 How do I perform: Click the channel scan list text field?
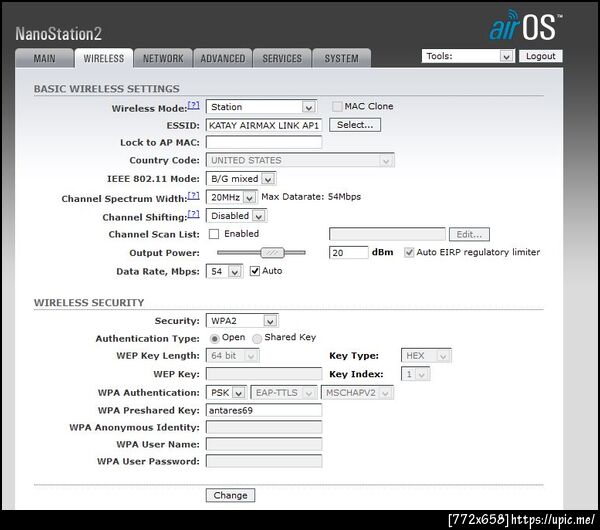coord(387,234)
